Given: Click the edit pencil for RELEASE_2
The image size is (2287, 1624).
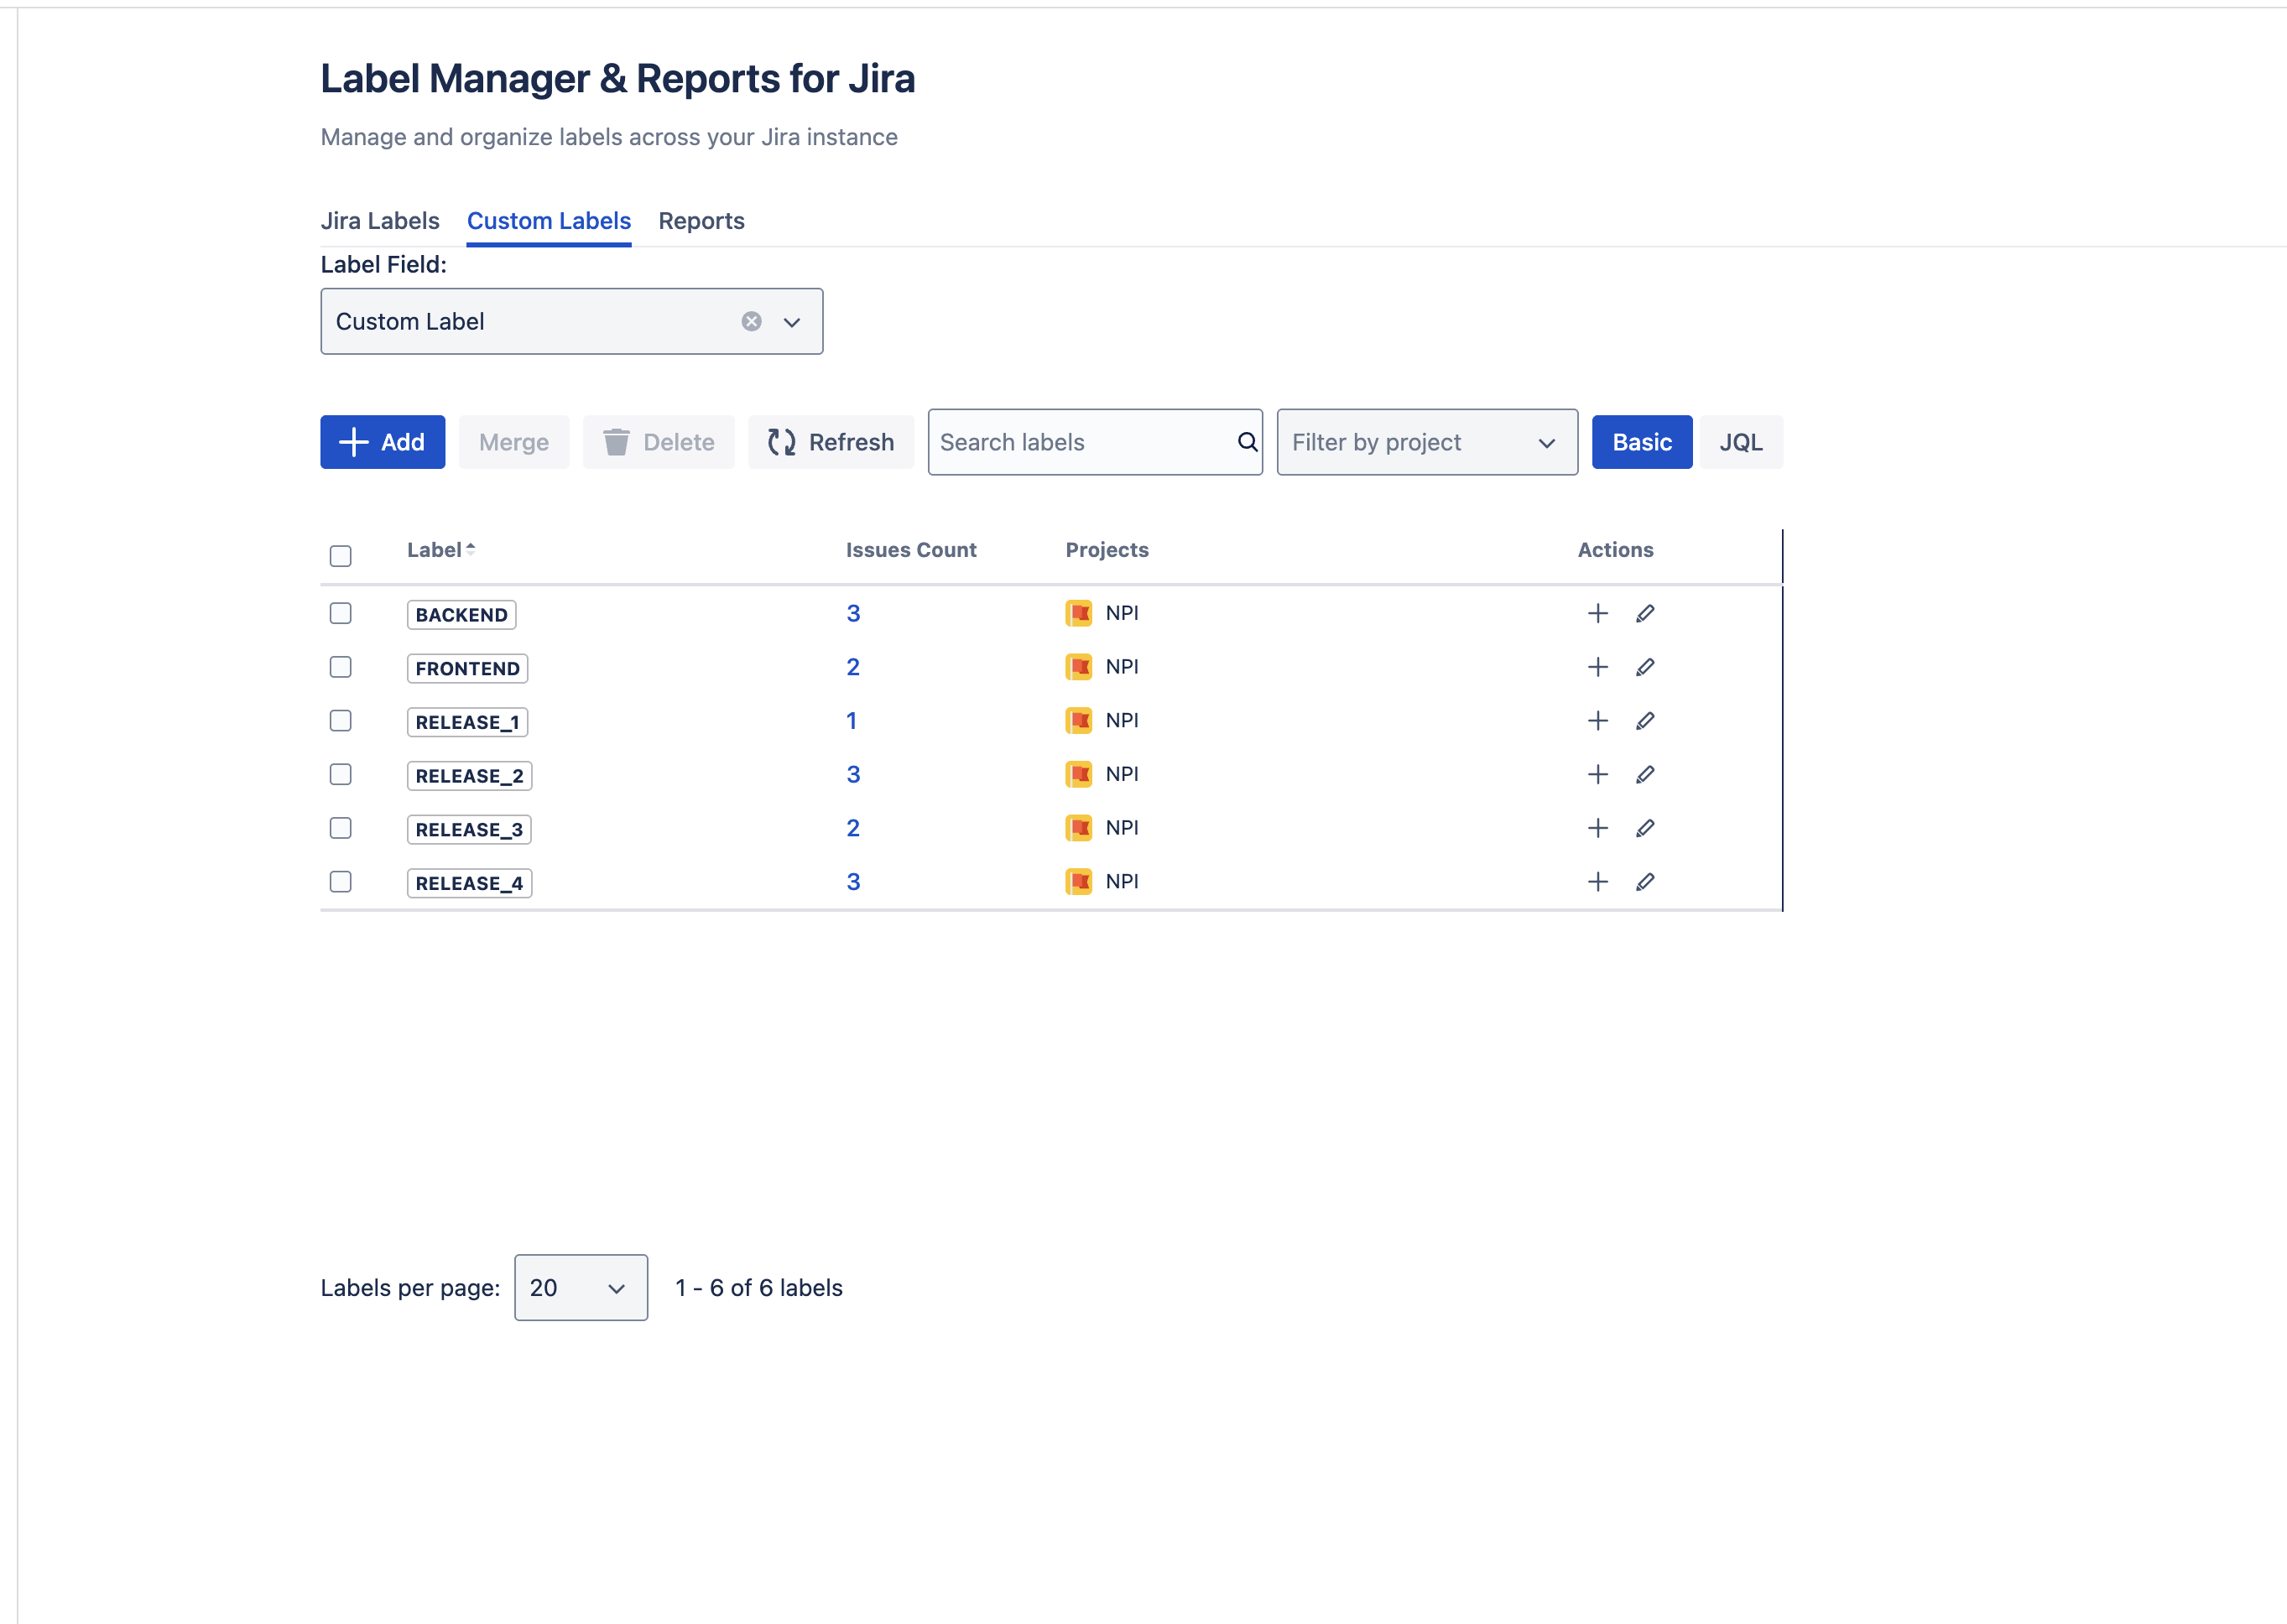Looking at the screenshot, I should click(1645, 775).
